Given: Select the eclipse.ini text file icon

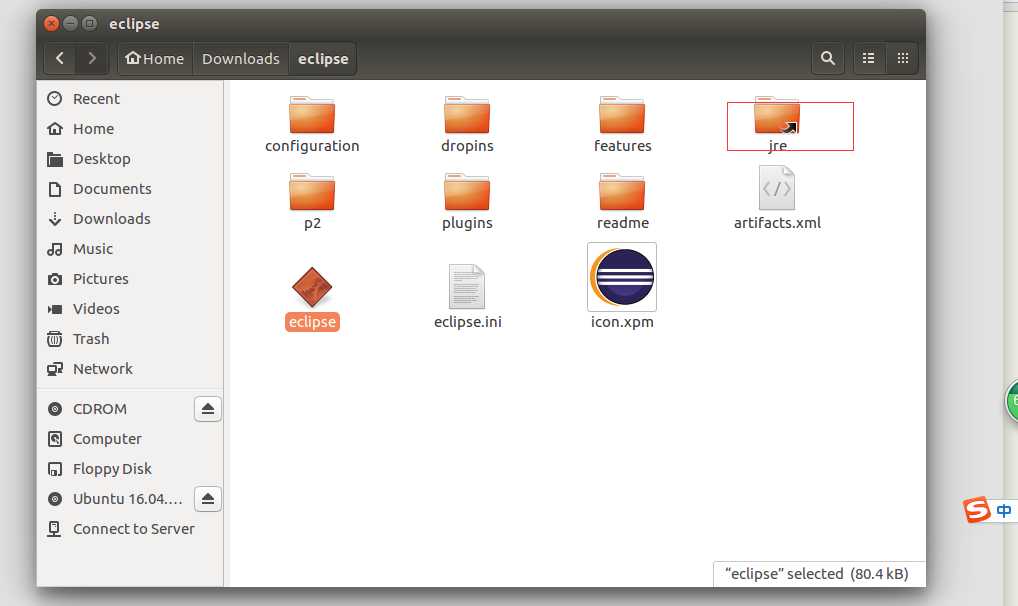Looking at the screenshot, I should click(467, 286).
